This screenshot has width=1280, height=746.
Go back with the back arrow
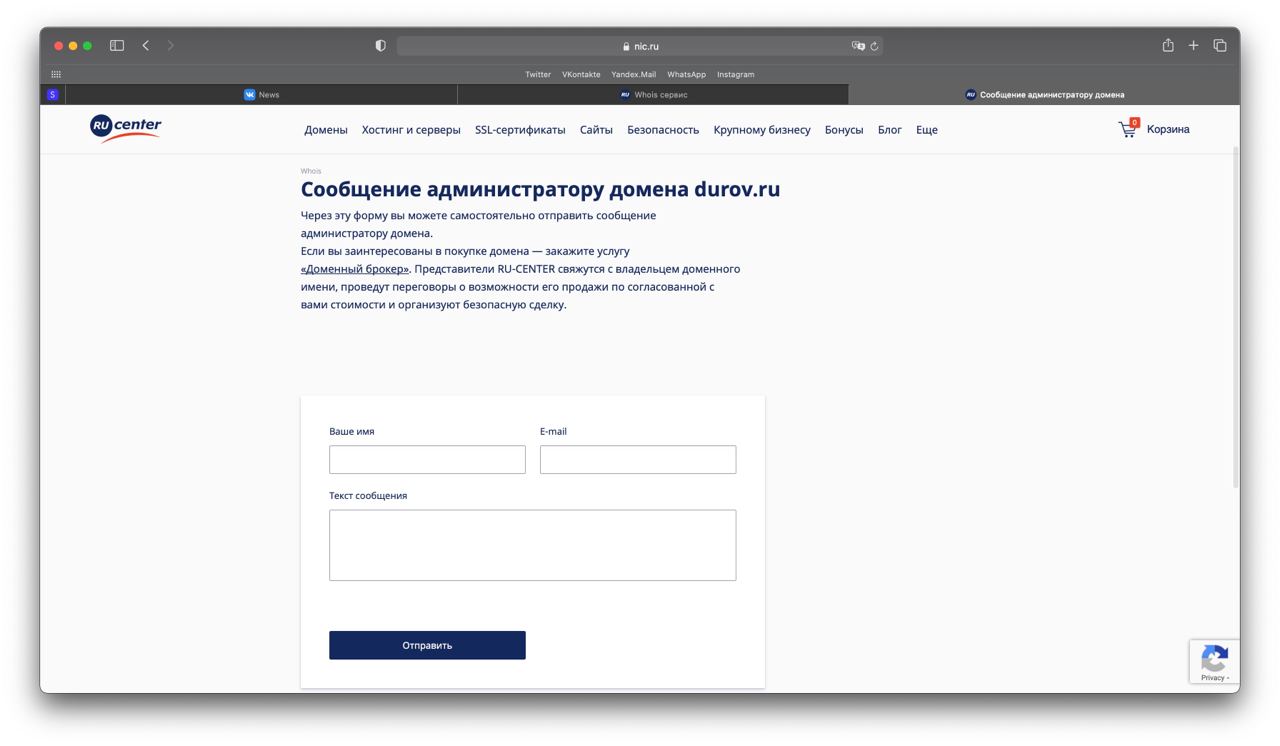(x=146, y=45)
